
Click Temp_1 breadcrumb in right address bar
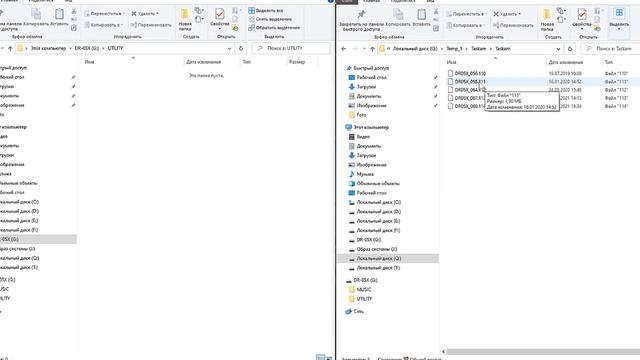(454, 49)
